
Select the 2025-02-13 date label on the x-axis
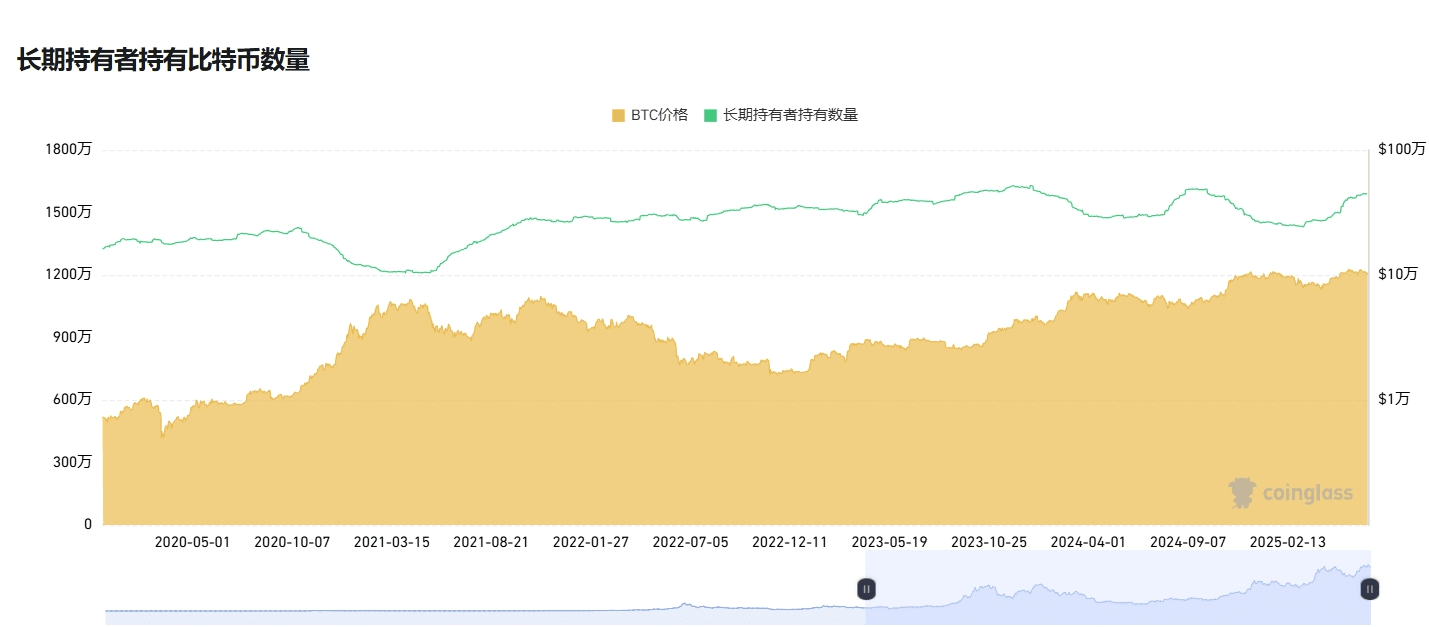(x=1288, y=542)
